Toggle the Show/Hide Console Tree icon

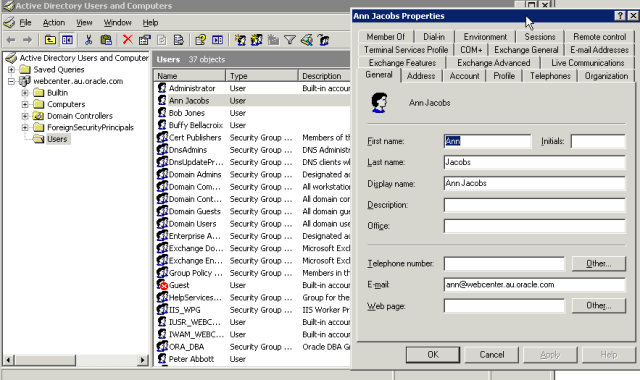tap(67, 40)
